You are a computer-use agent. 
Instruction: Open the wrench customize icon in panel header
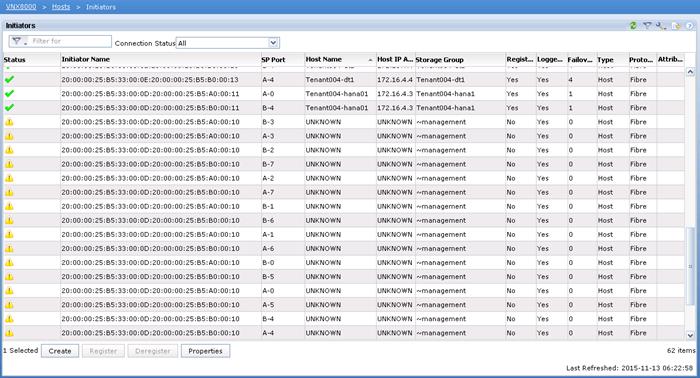click(x=661, y=26)
